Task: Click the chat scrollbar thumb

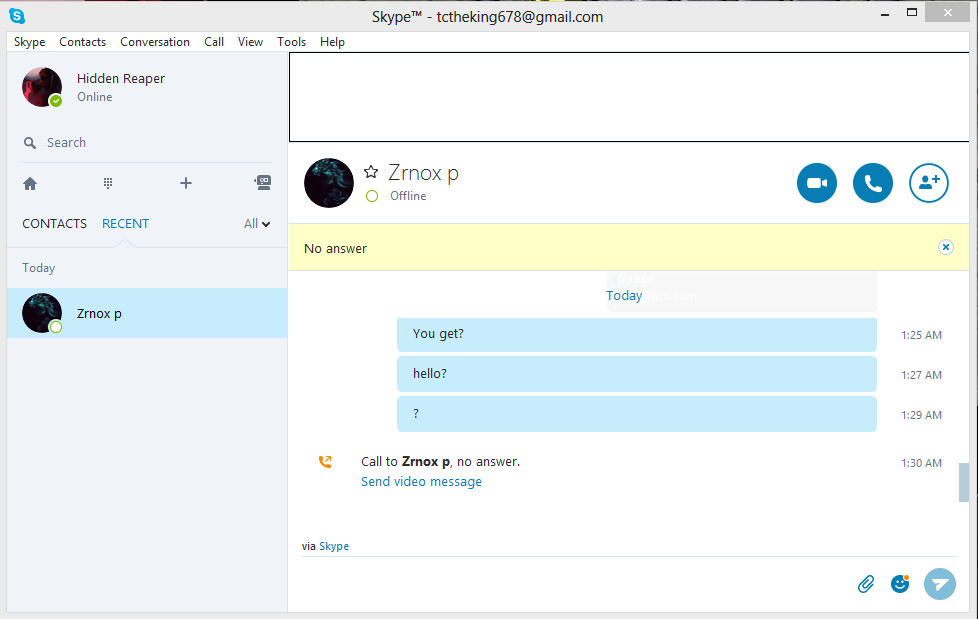Action: [x=964, y=482]
